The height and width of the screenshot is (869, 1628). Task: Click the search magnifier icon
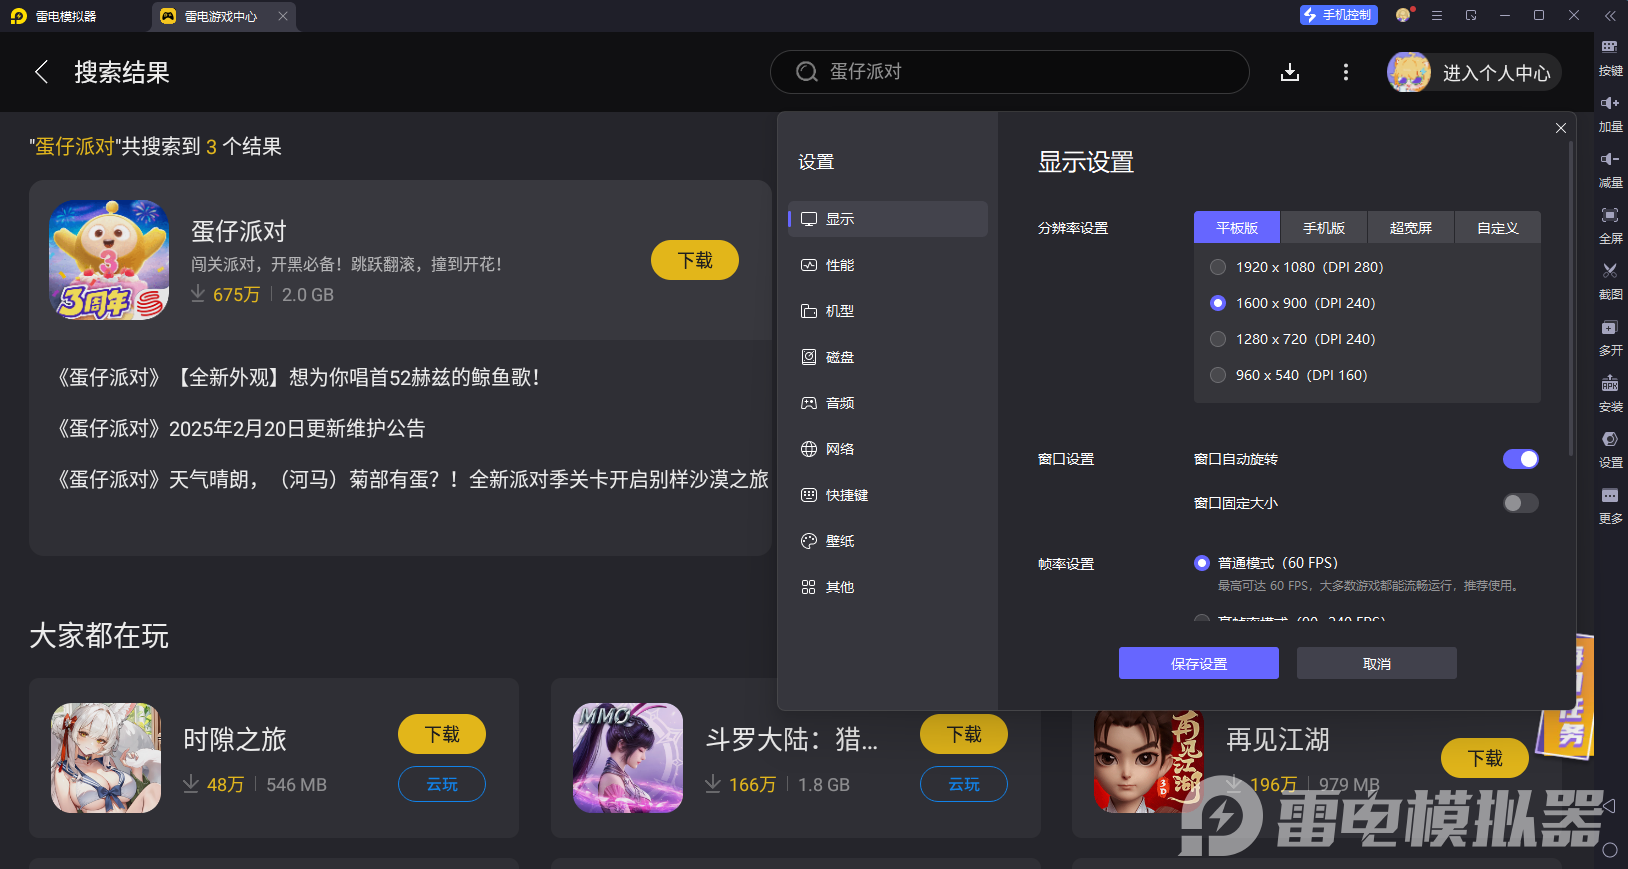click(806, 72)
